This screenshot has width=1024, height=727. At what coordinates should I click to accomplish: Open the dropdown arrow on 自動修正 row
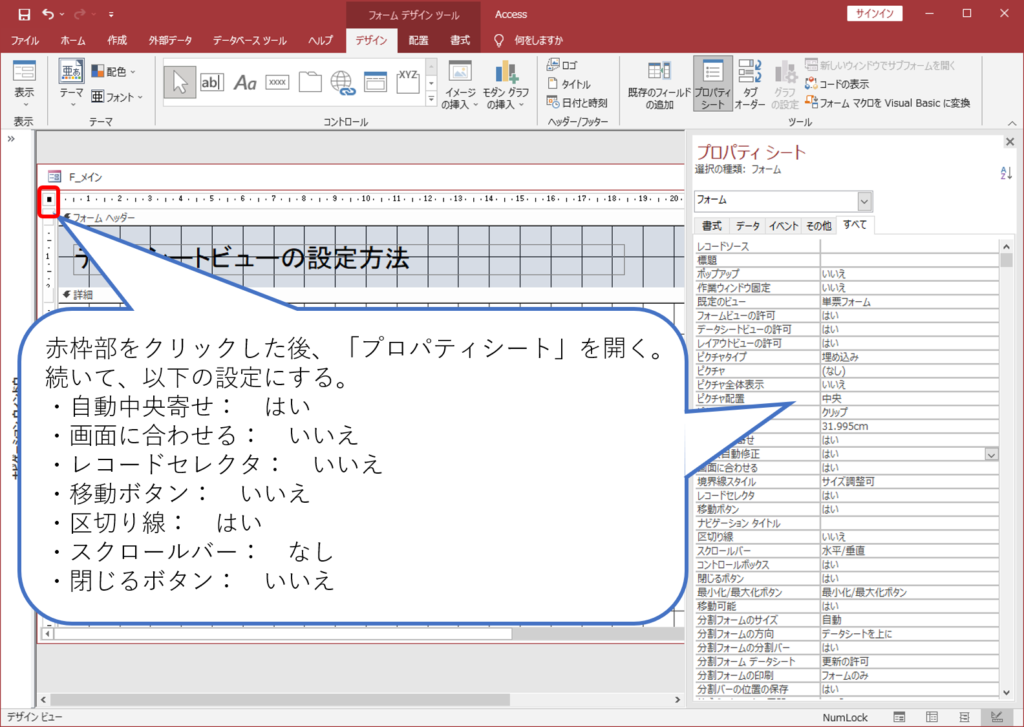point(991,454)
